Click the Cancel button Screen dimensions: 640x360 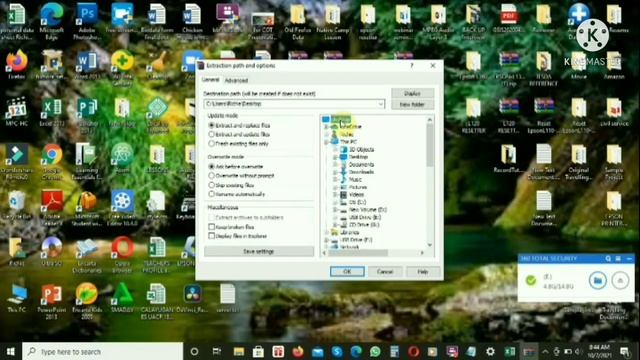pyautogui.click(x=385, y=272)
